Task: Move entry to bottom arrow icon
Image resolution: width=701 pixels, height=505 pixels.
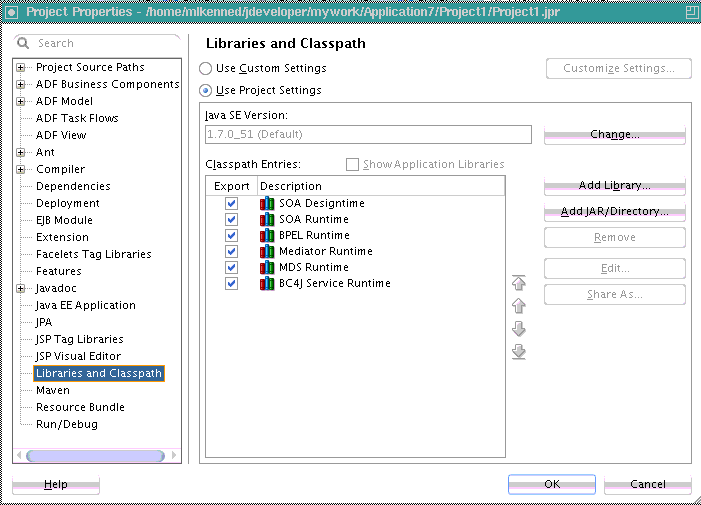Action: pos(519,352)
